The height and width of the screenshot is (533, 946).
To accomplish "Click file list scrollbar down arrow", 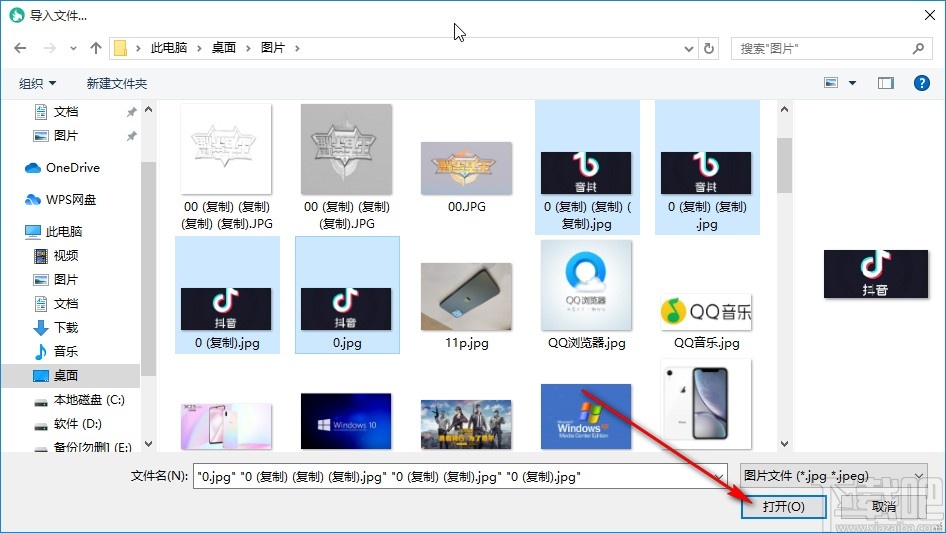I will click(784, 444).
